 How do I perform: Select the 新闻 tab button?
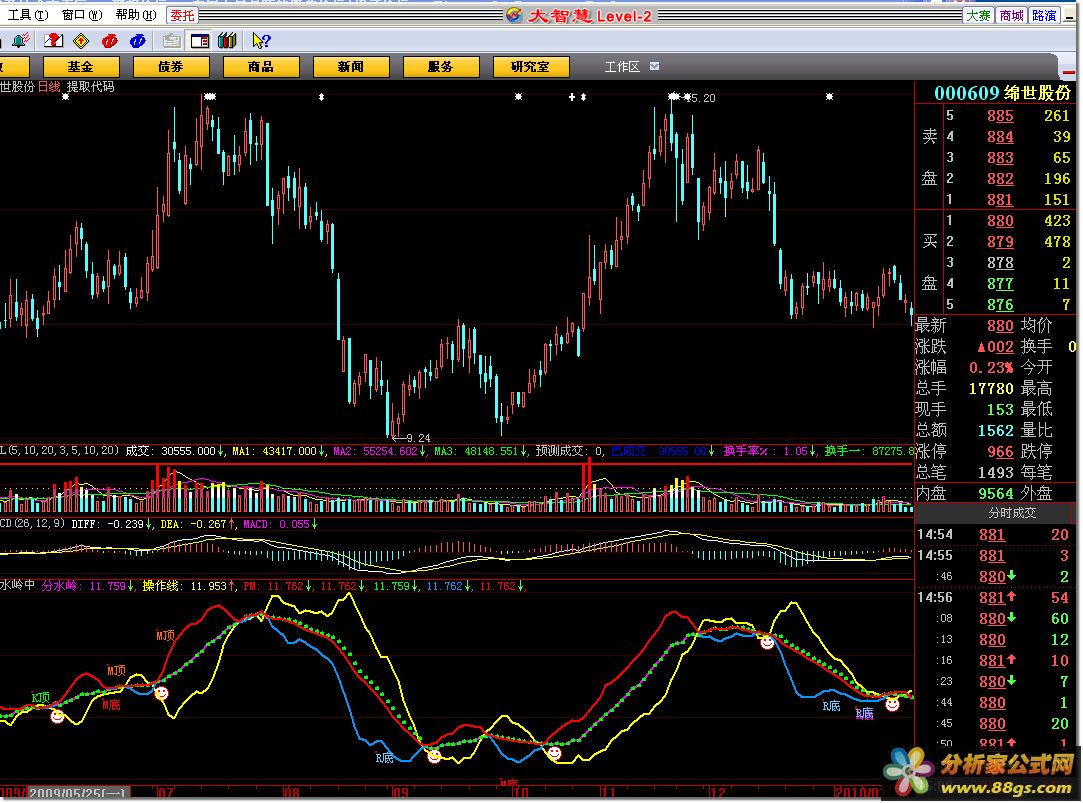(x=350, y=67)
